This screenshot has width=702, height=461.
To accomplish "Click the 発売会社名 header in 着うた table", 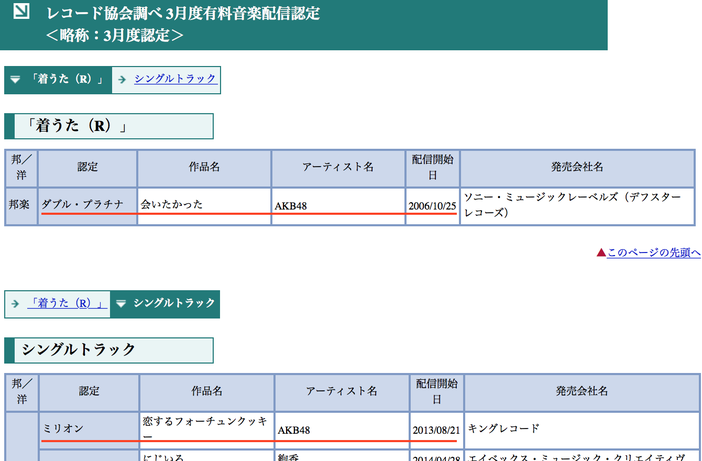I will [x=578, y=168].
